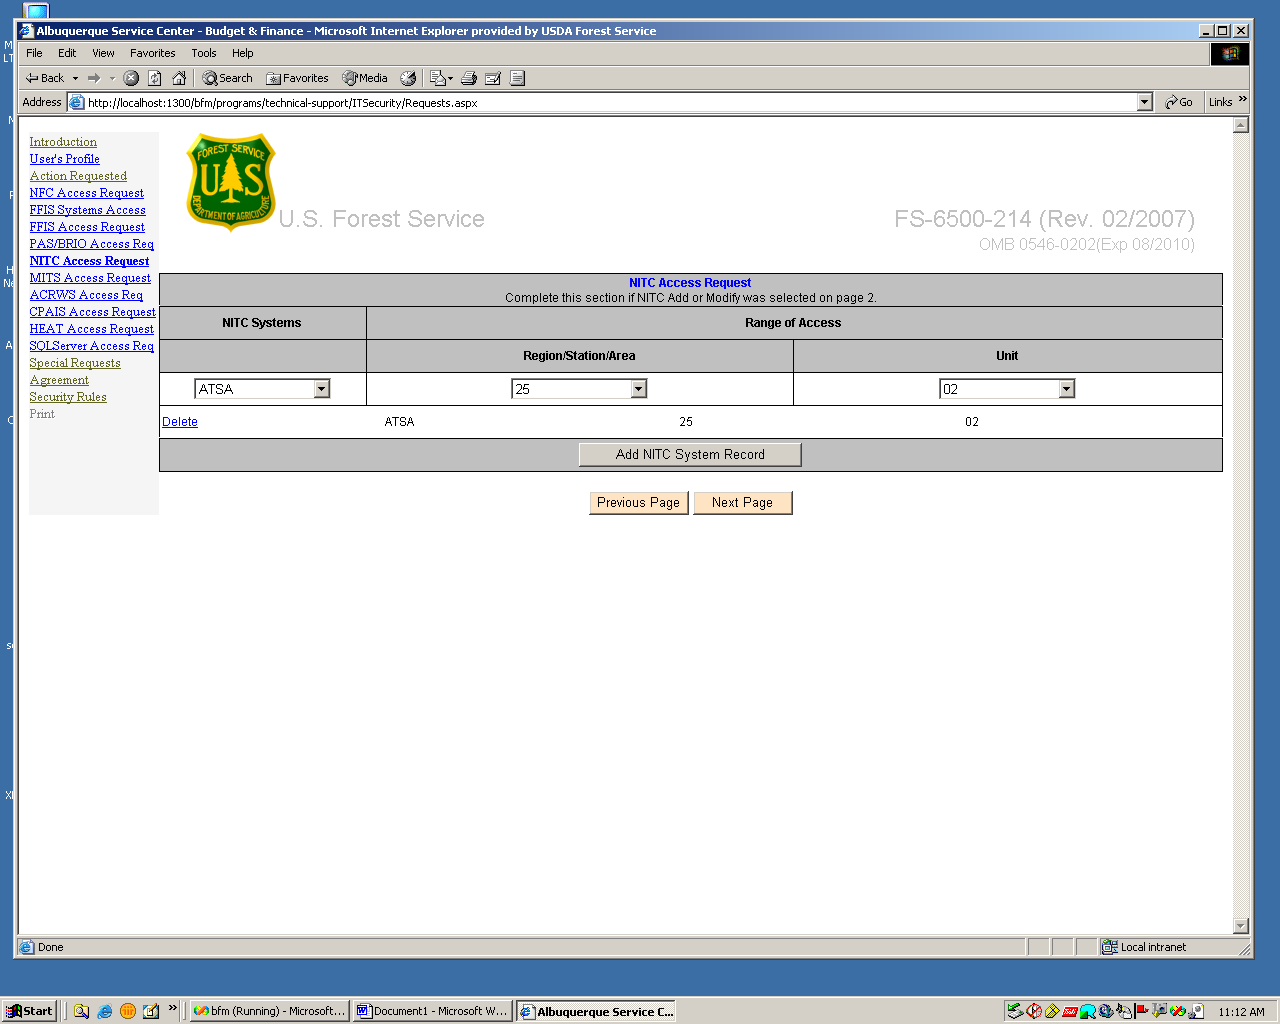The height and width of the screenshot is (1024, 1280).
Task: Open the ACRWS Access Req link
Action: pyautogui.click(x=86, y=295)
